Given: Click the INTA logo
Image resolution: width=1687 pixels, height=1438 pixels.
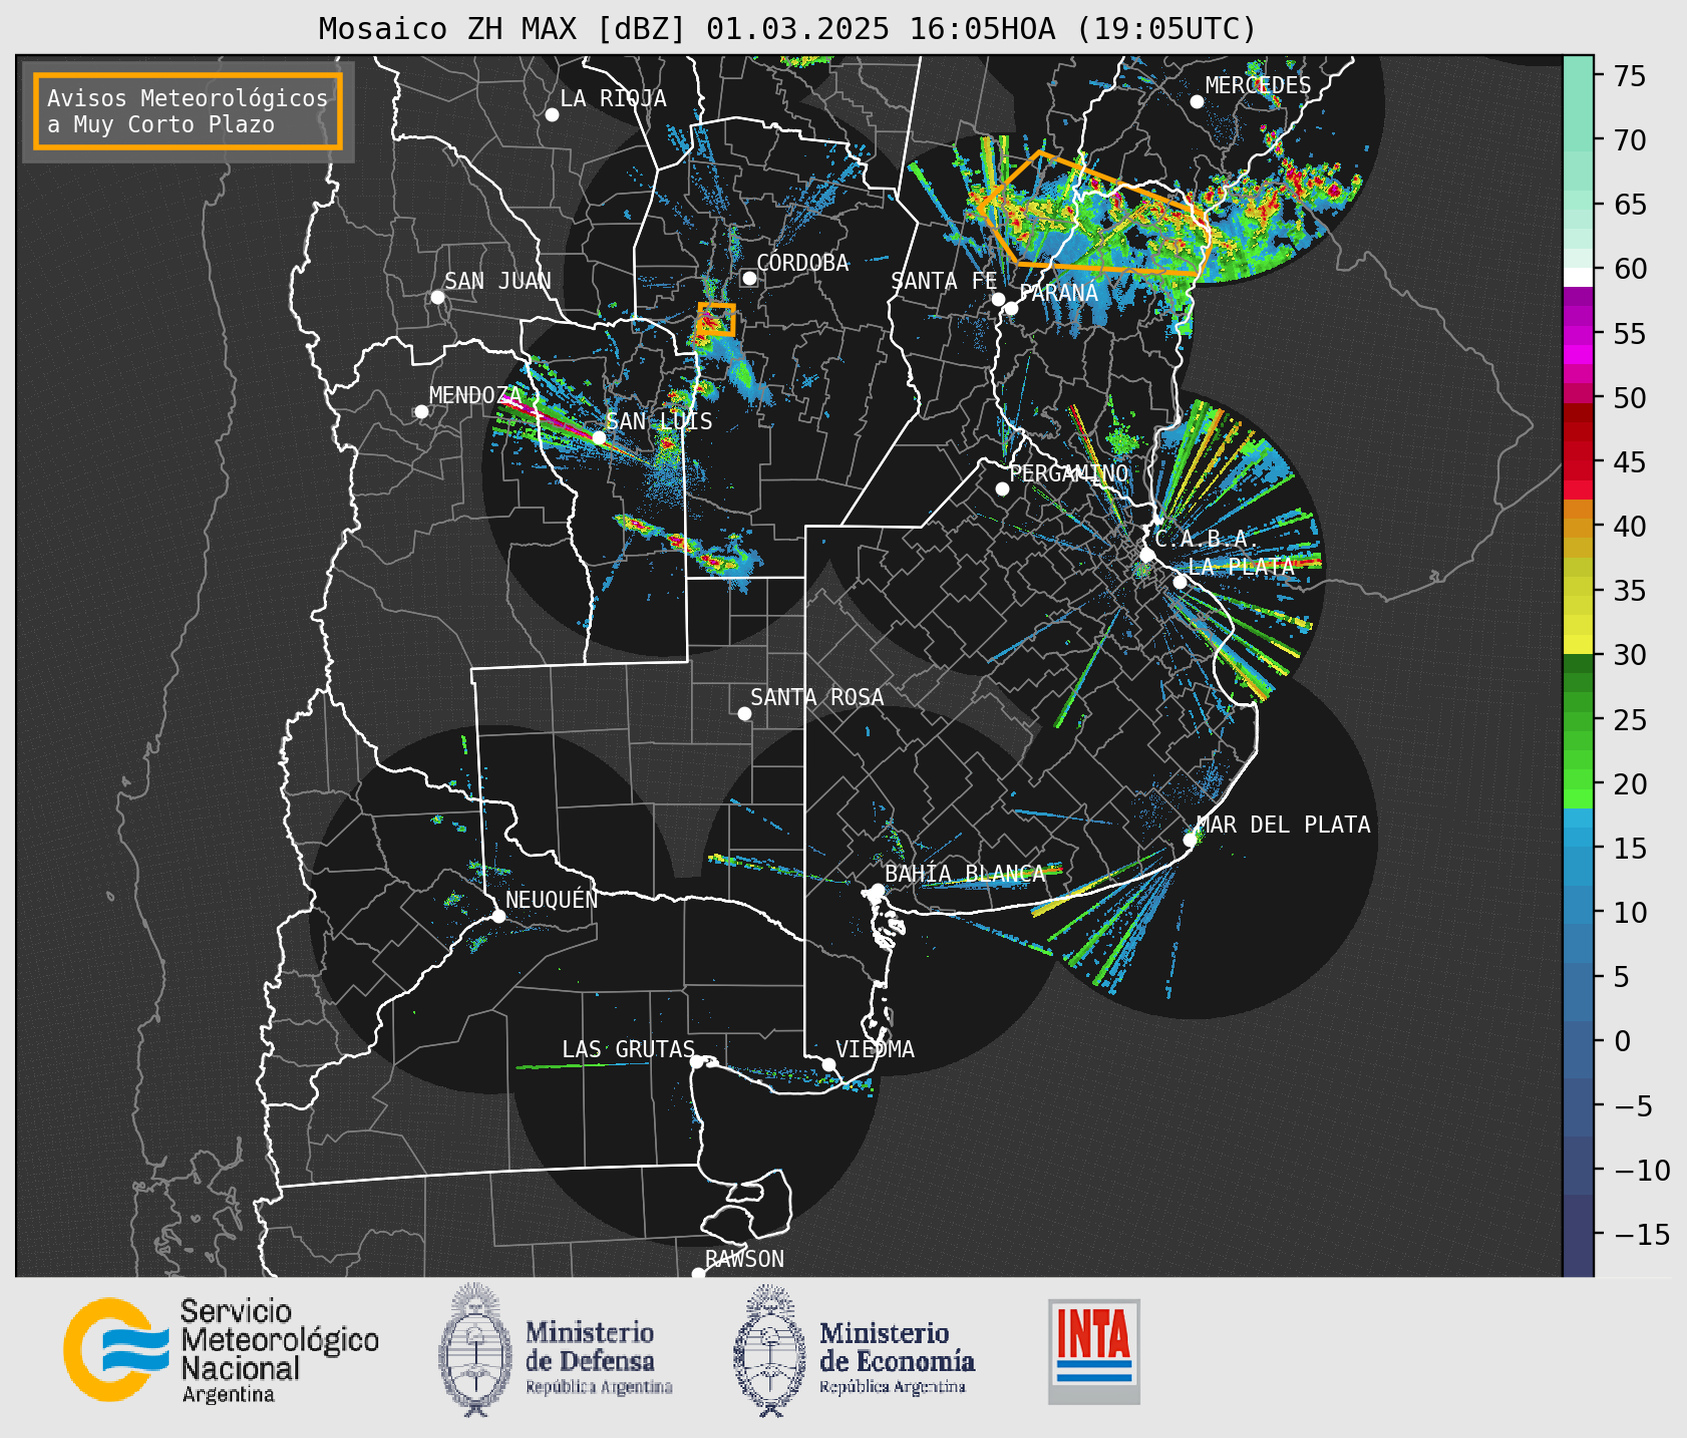Looking at the screenshot, I should (1094, 1351).
